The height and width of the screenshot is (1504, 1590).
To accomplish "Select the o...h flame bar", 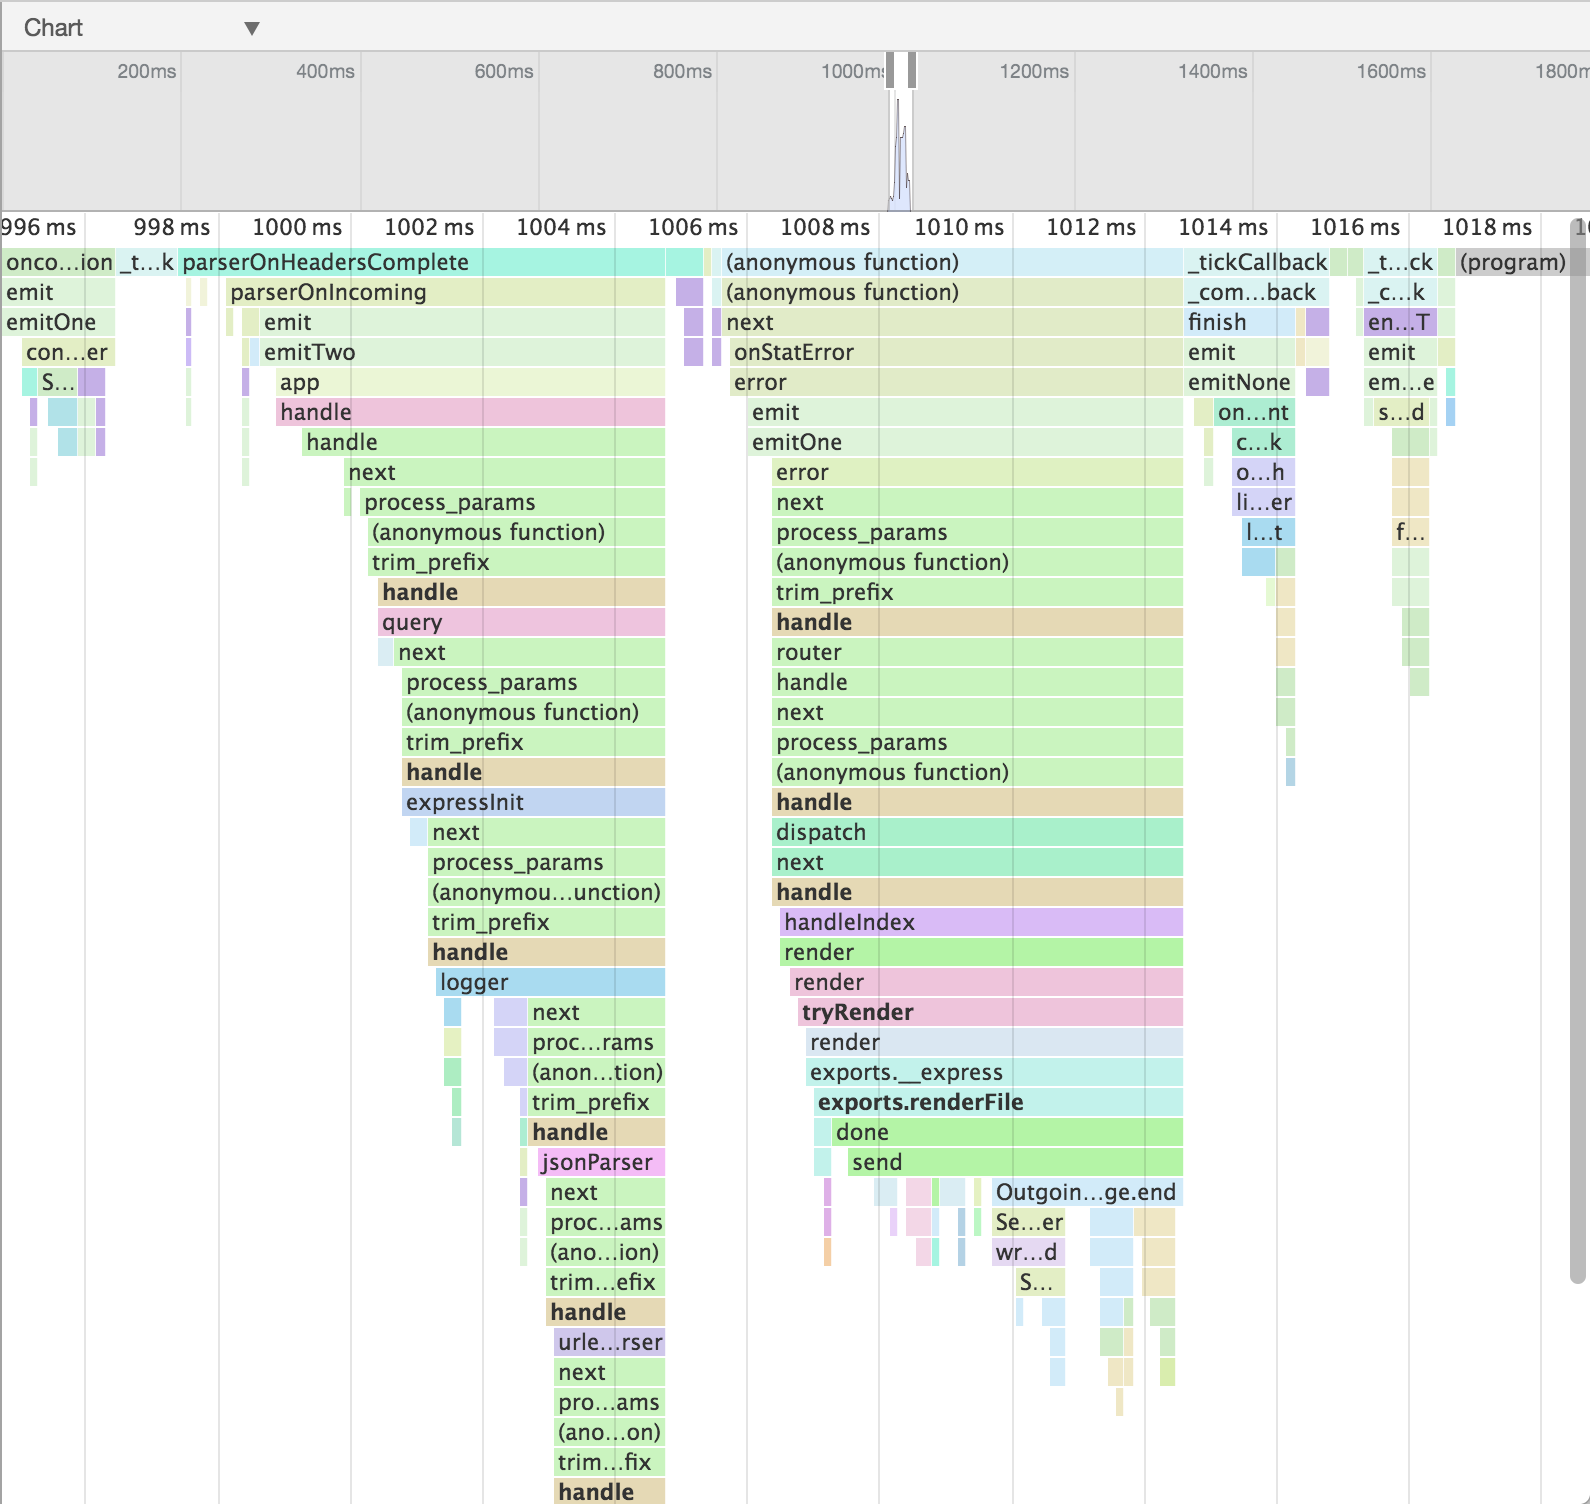I will 1263,472.
